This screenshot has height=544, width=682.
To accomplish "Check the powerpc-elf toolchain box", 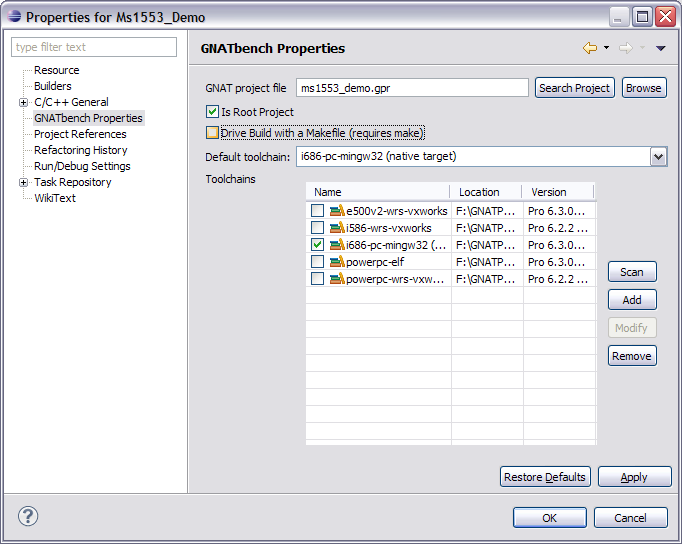I will point(318,262).
